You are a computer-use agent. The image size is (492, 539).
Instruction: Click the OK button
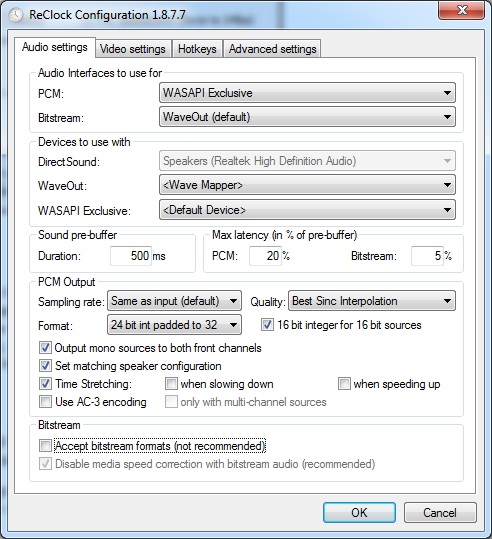pyautogui.click(x=359, y=513)
